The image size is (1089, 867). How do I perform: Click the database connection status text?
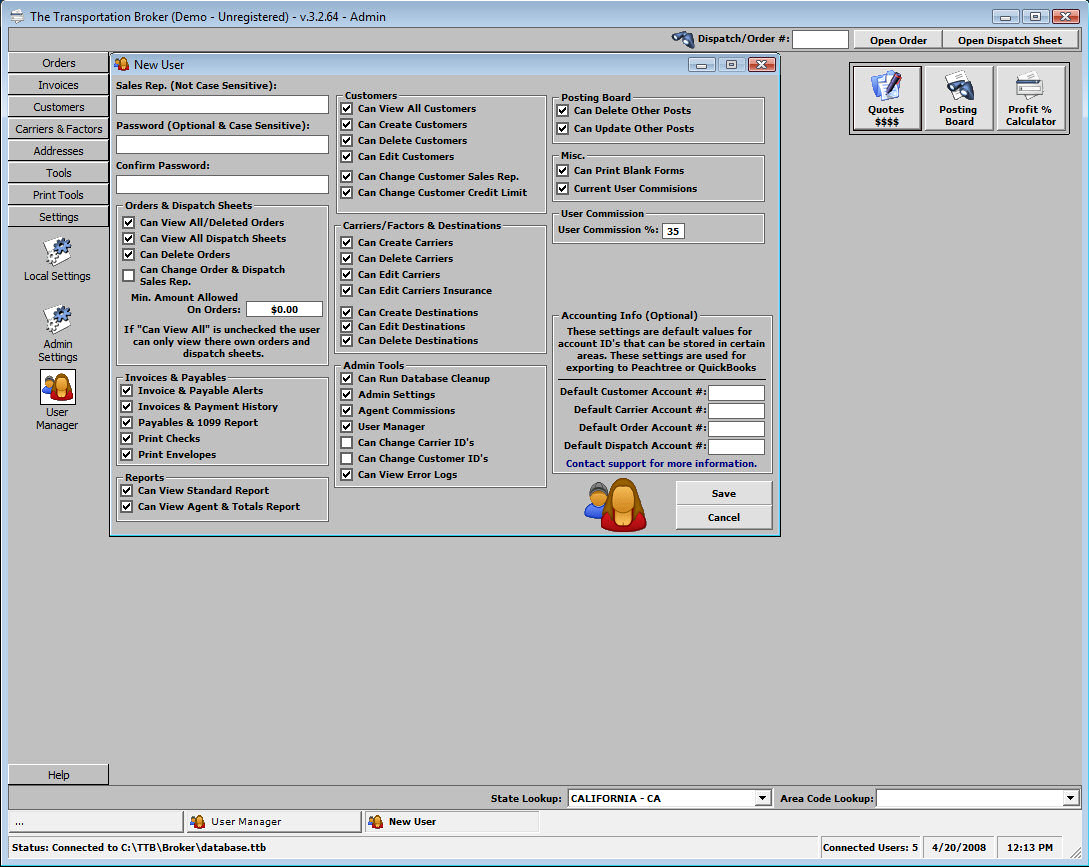139,848
